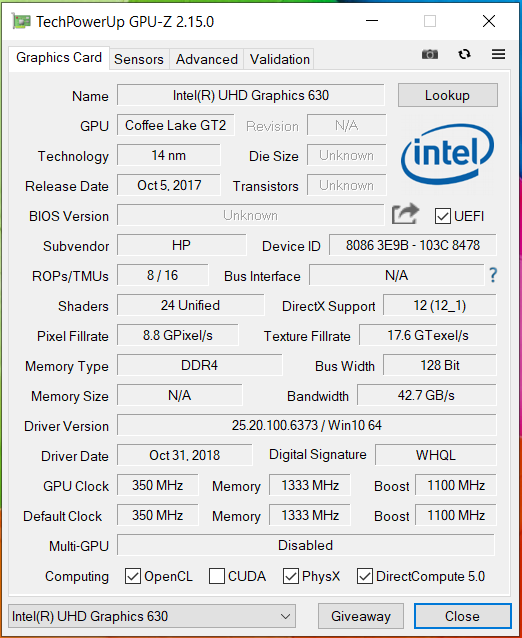The width and height of the screenshot is (522, 638).
Task: Click the refresh icon
Action: [x=464, y=54]
